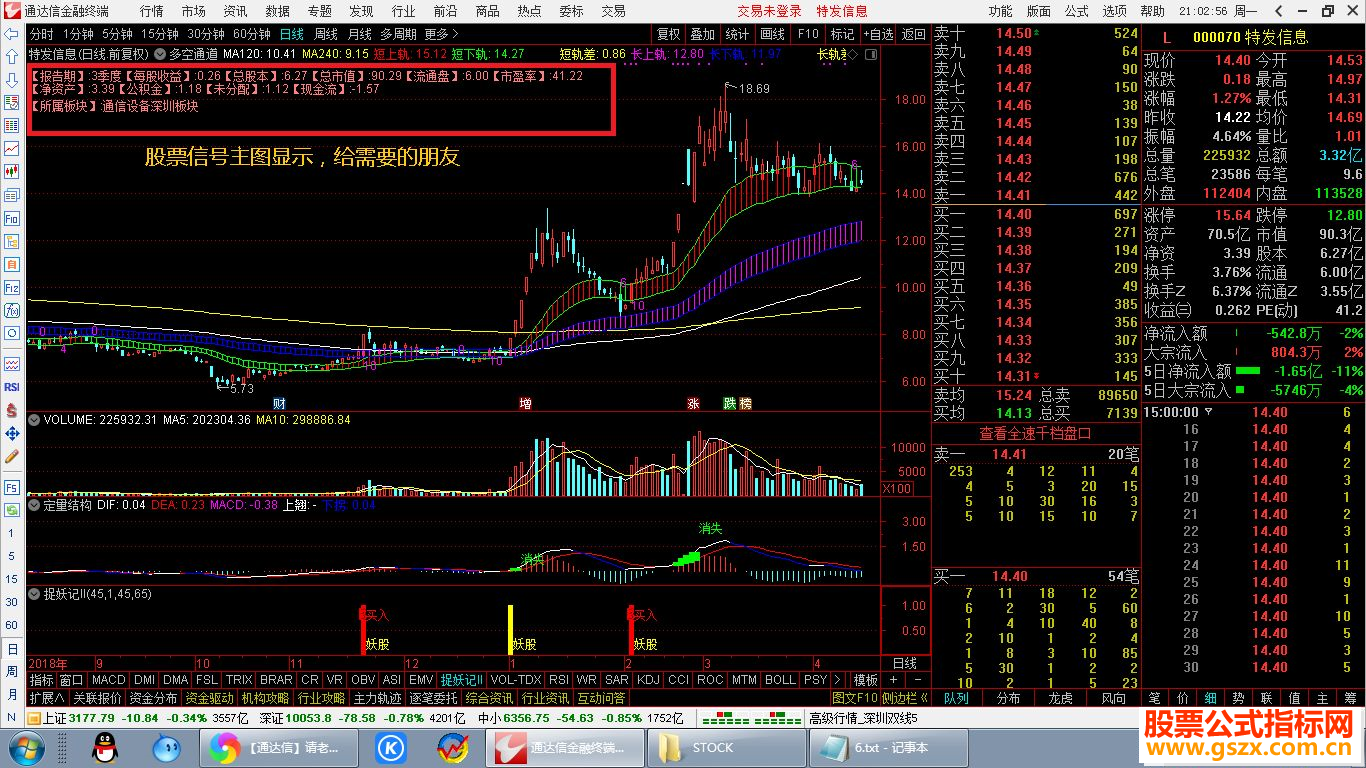1366x768 pixels.
Task: Click the candlestick chart sidebar icon
Action: [12, 171]
